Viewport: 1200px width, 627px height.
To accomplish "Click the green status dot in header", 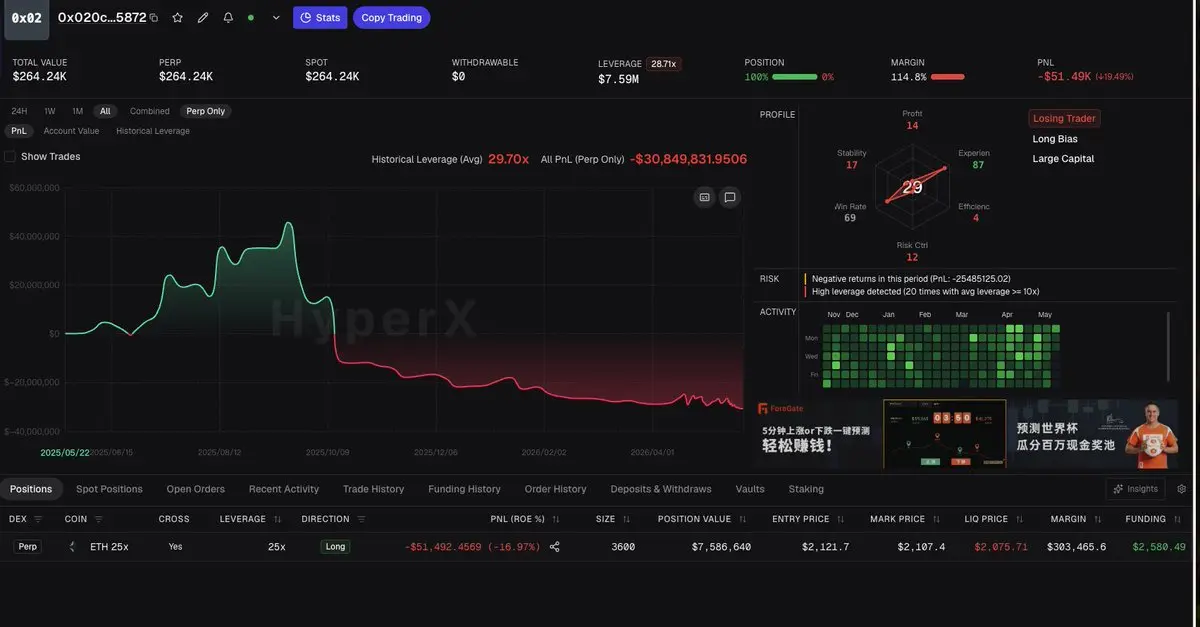I will pyautogui.click(x=250, y=18).
